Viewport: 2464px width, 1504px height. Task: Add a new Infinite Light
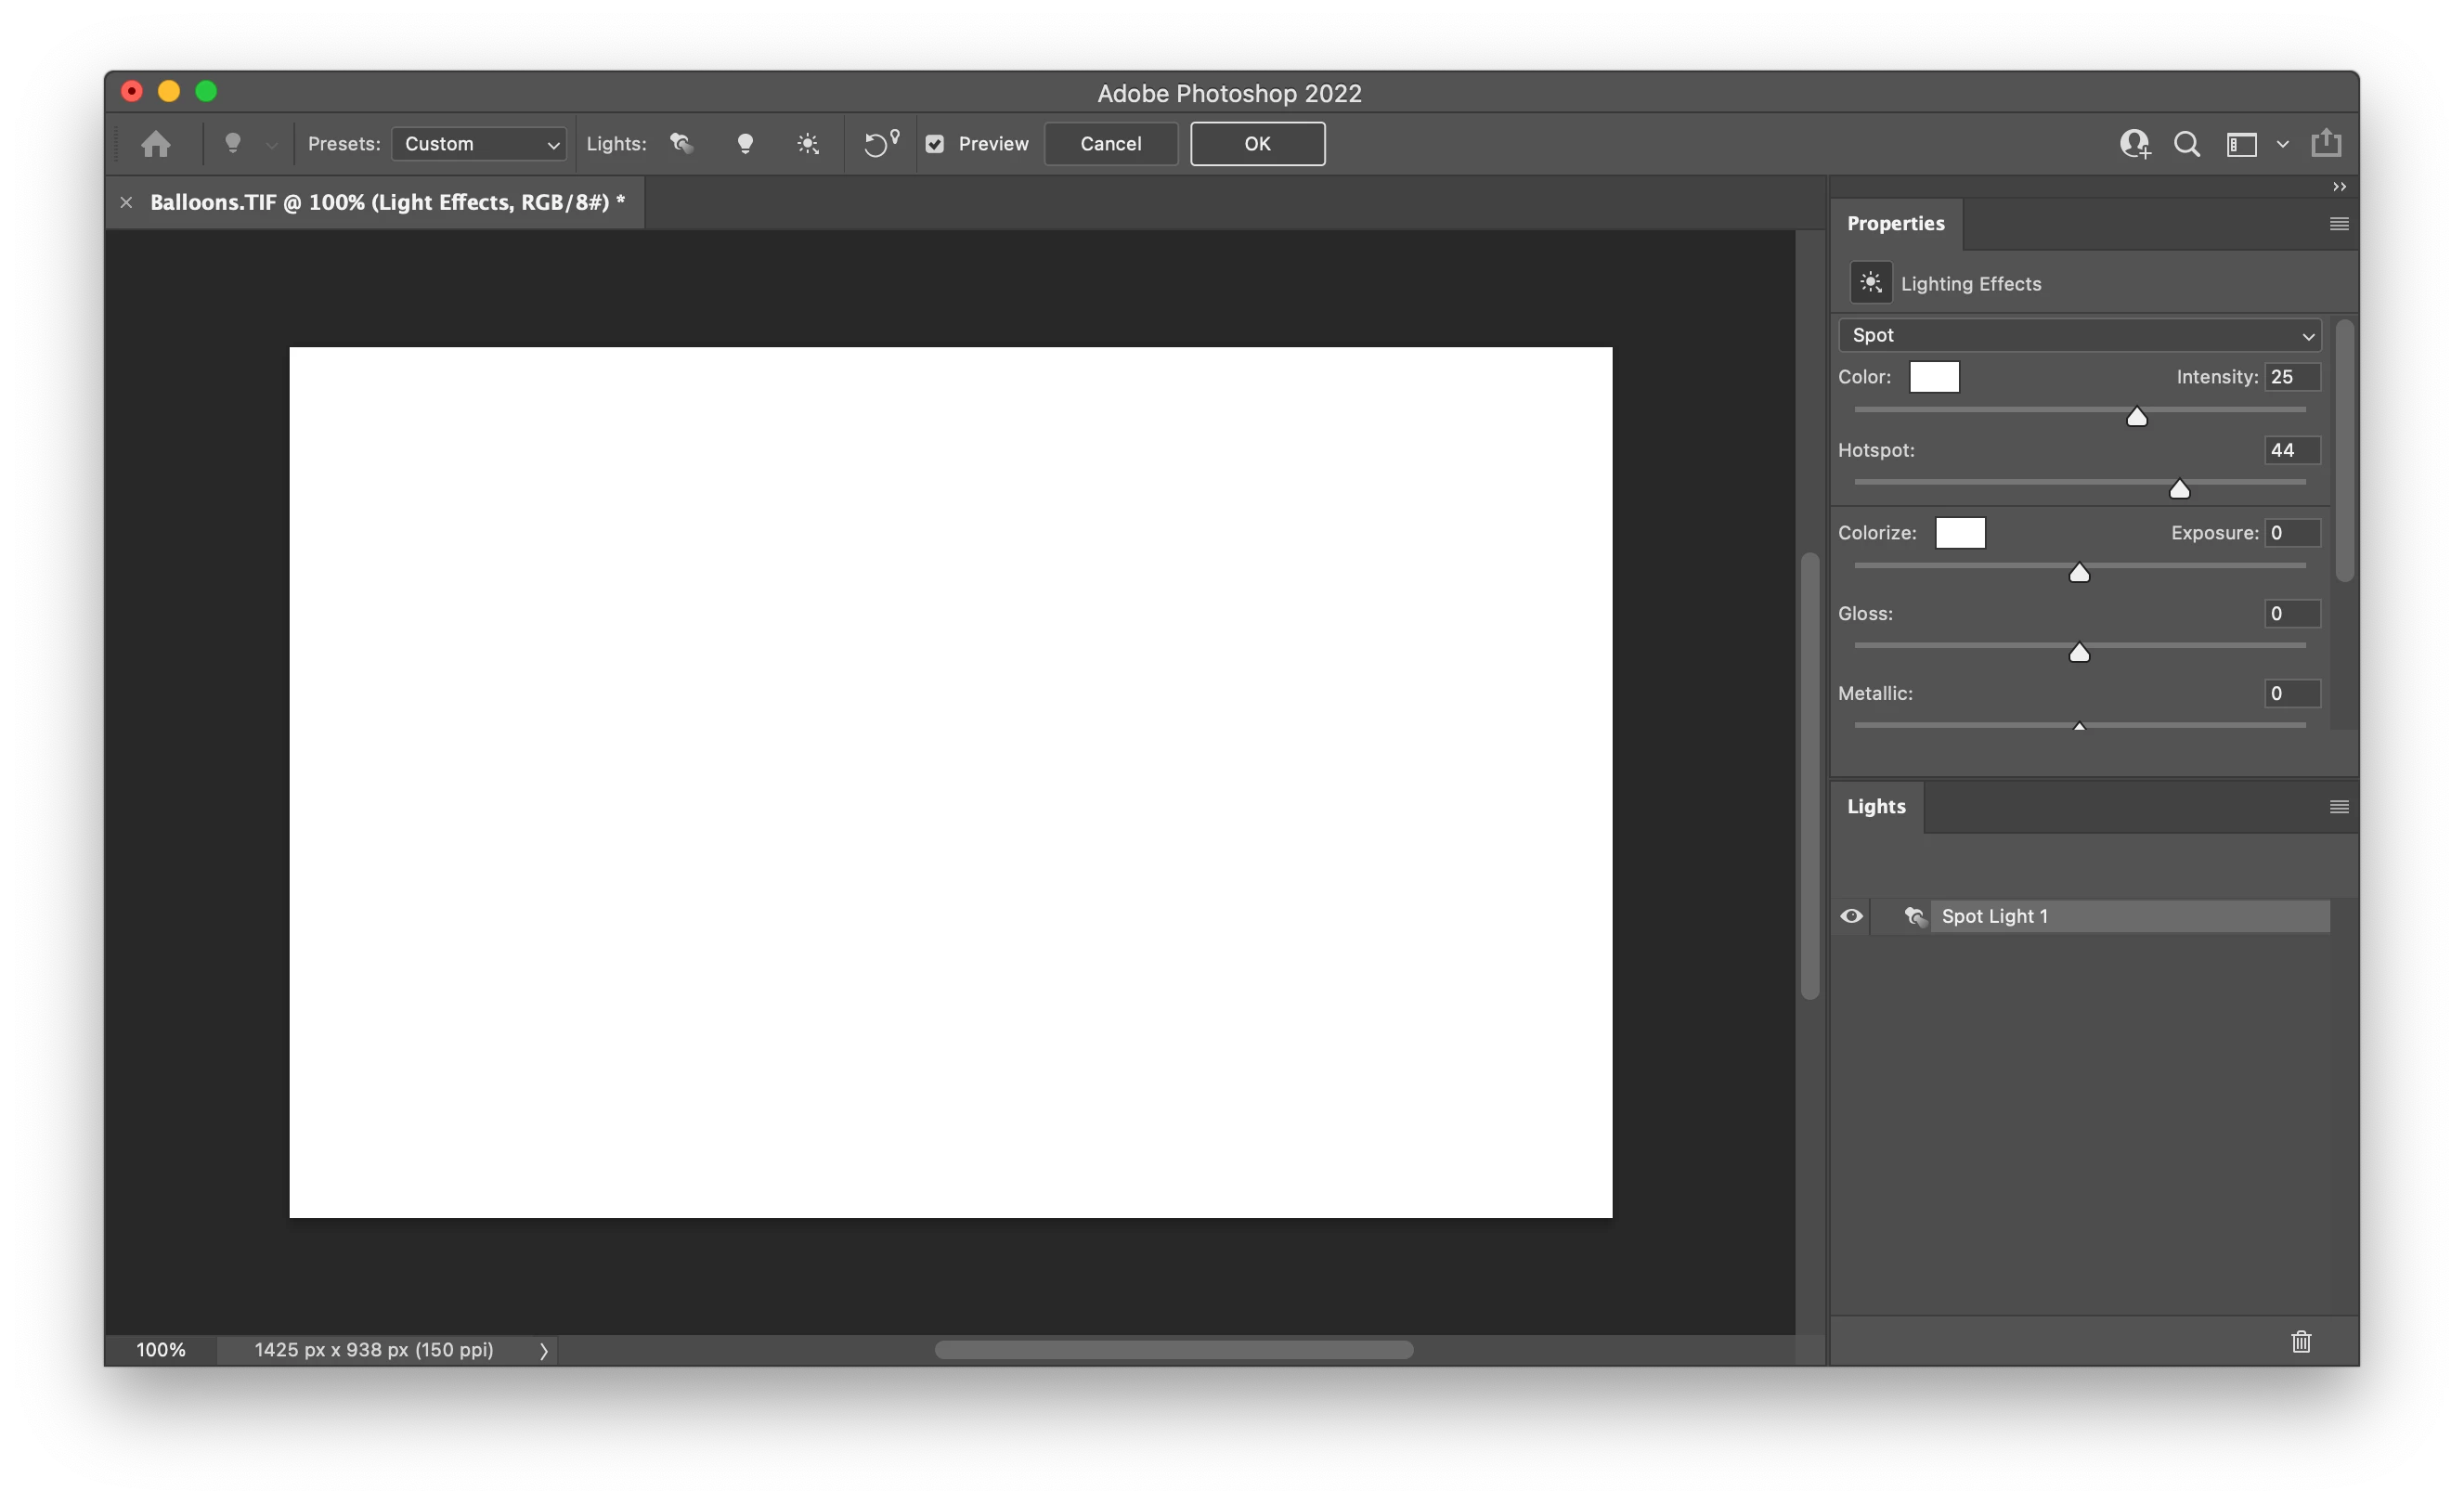[808, 144]
